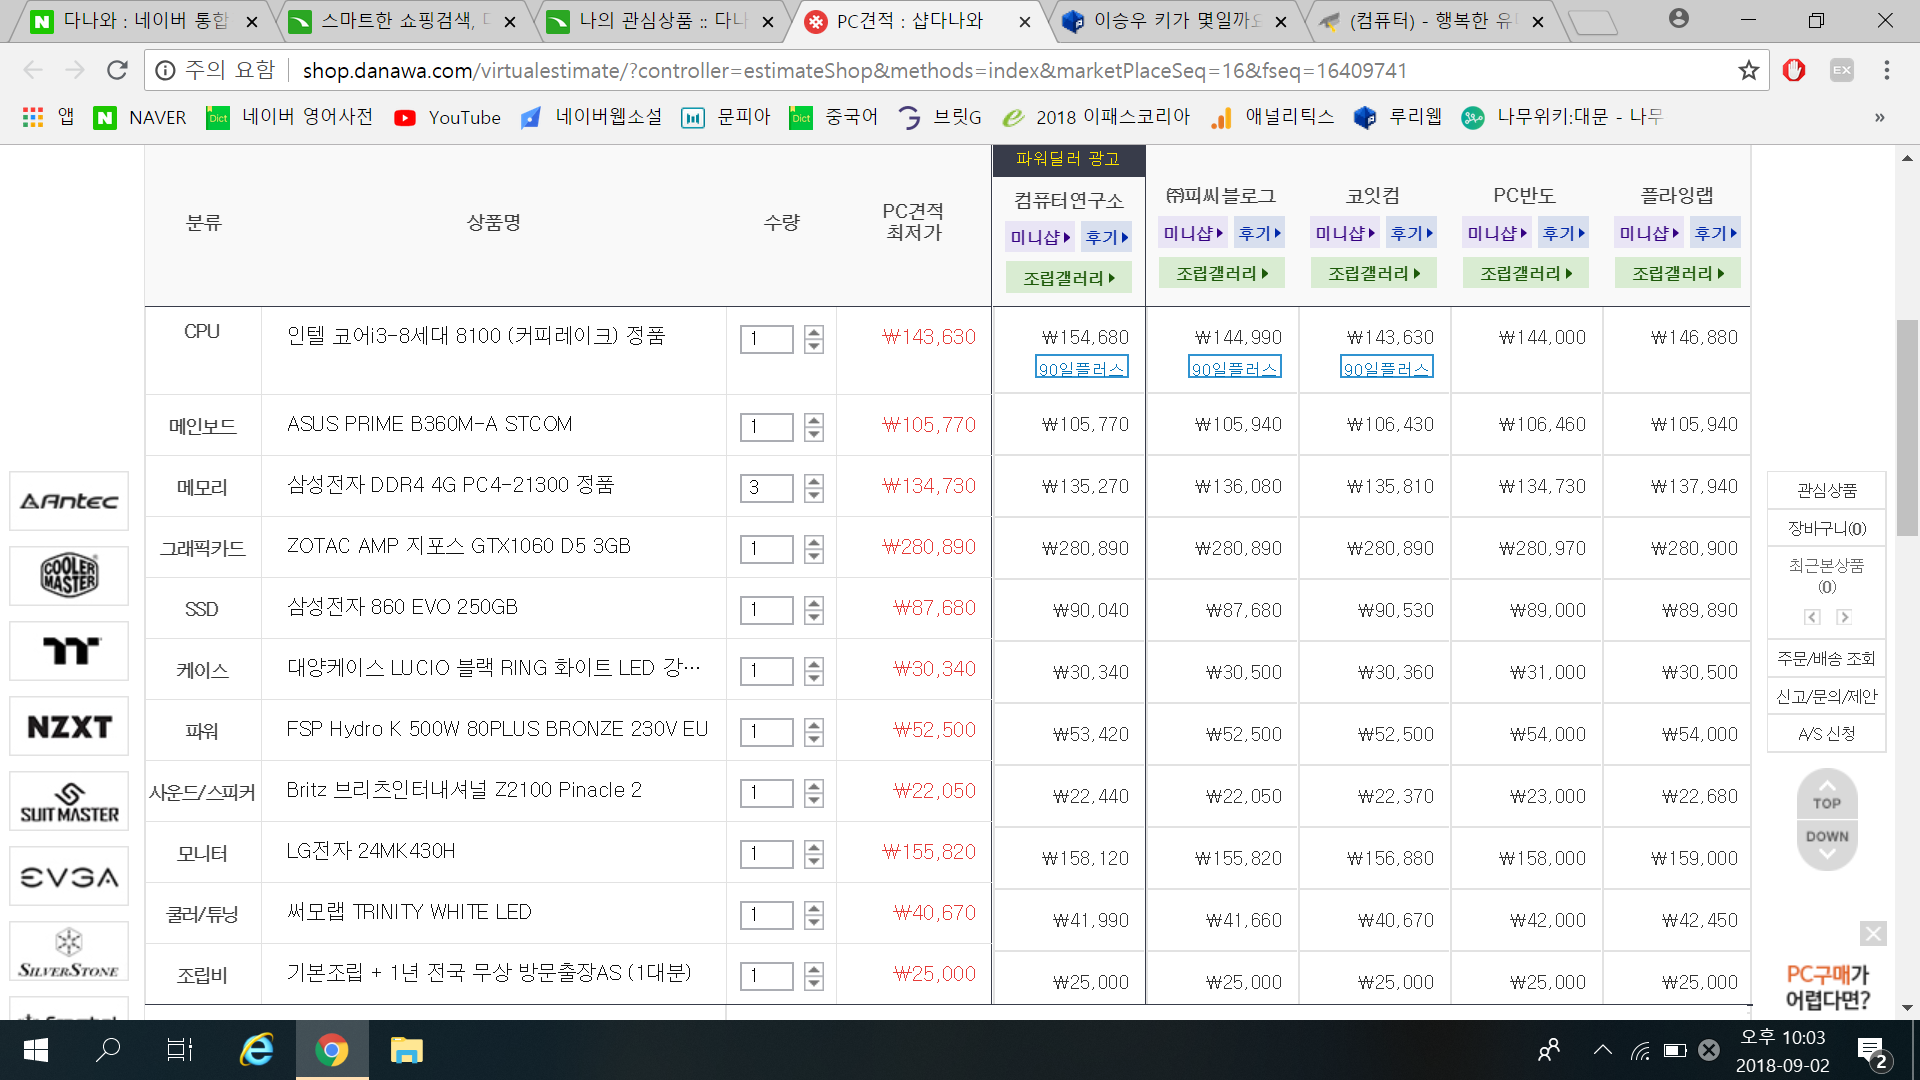Open the network wifi tray icon
This screenshot has width=1920, height=1080.
coord(1640,1050)
